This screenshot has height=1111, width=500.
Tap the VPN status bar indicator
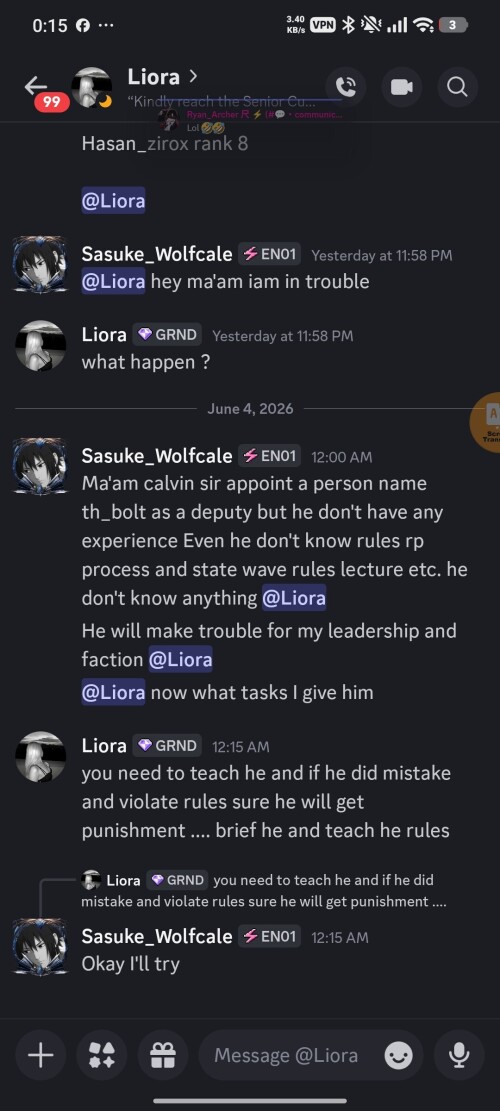[x=323, y=25]
